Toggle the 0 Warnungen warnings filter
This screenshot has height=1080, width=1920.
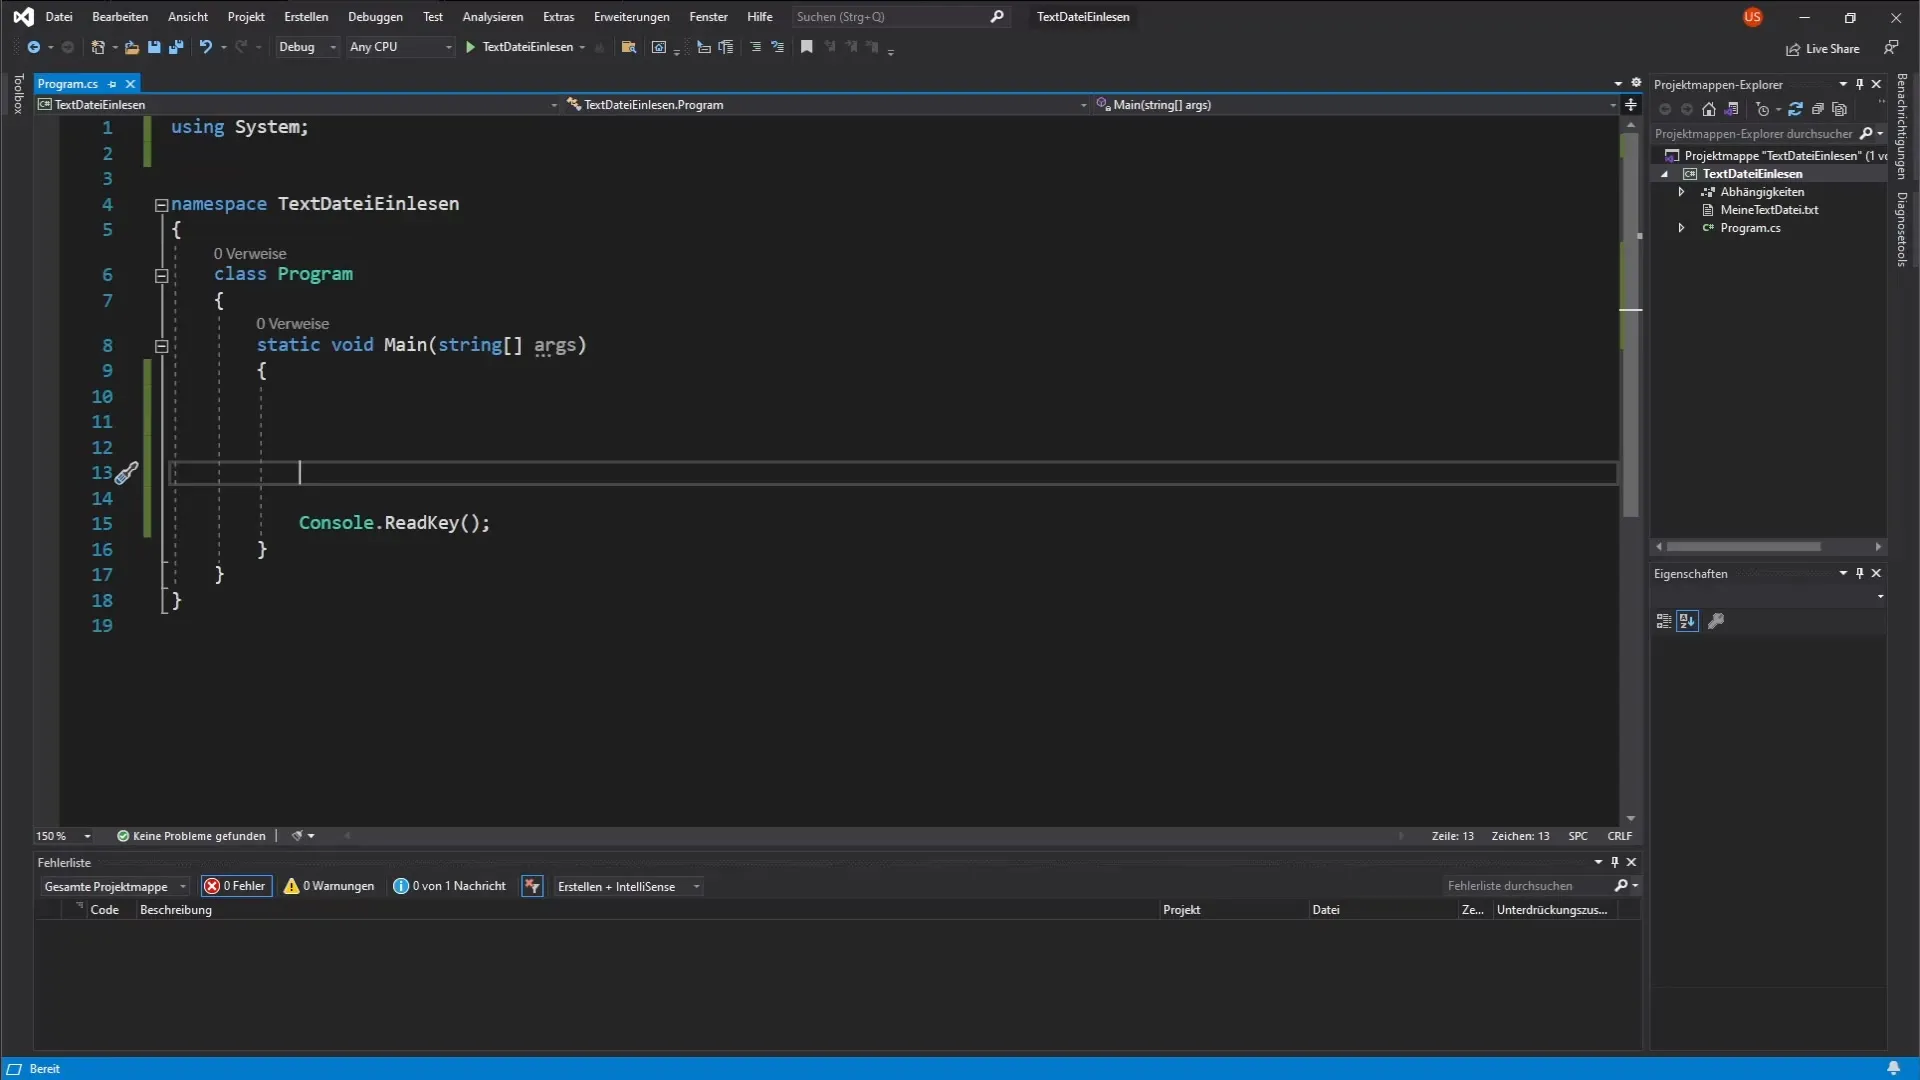329,886
